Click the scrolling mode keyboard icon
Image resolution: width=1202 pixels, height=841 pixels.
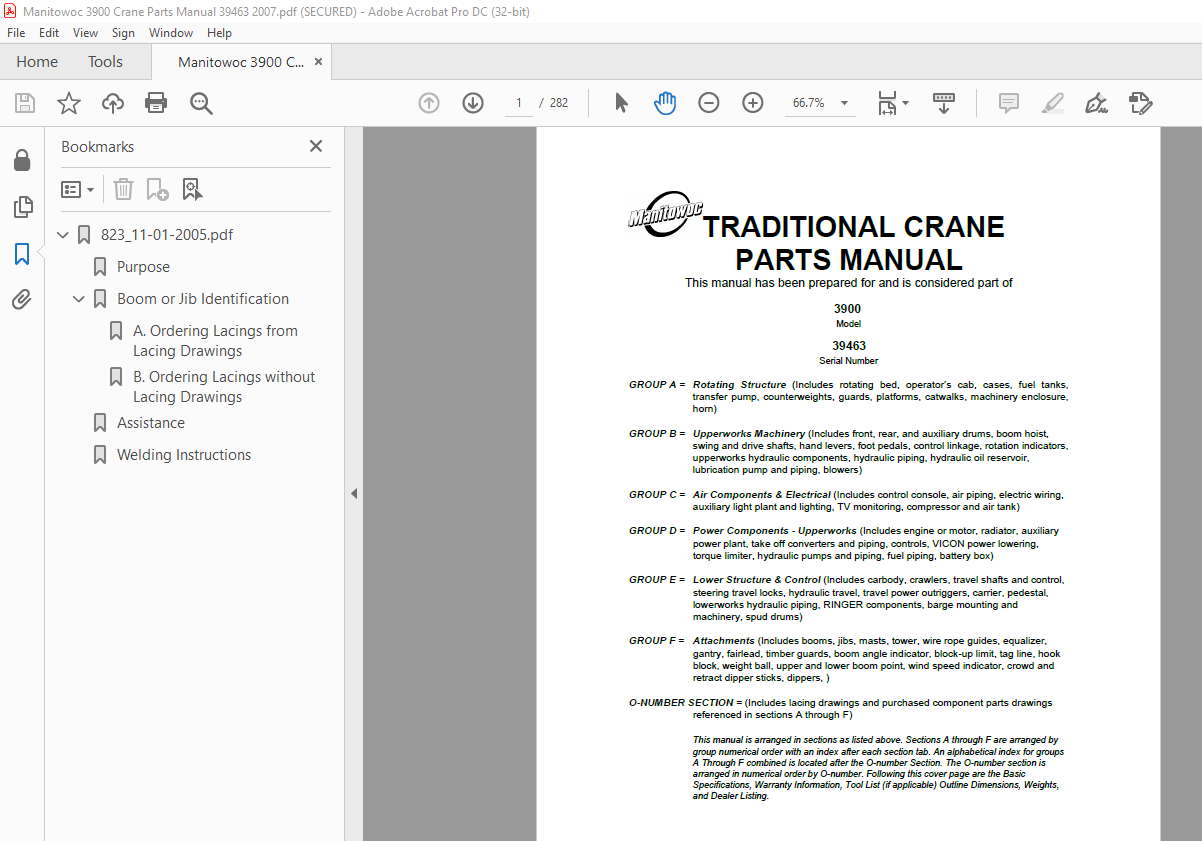[944, 103]
